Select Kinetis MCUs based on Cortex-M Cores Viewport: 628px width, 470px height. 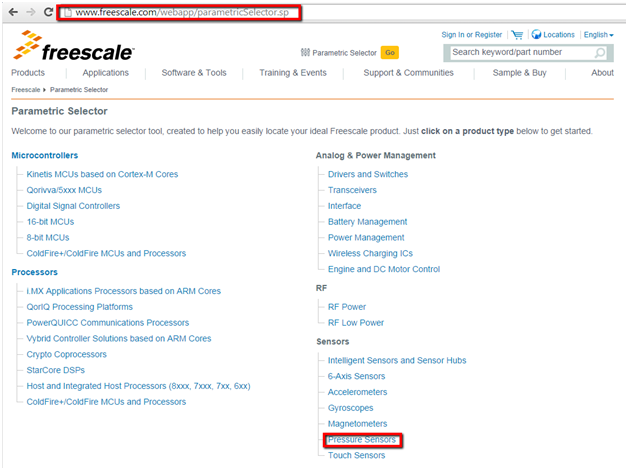[x=102, y=174]
